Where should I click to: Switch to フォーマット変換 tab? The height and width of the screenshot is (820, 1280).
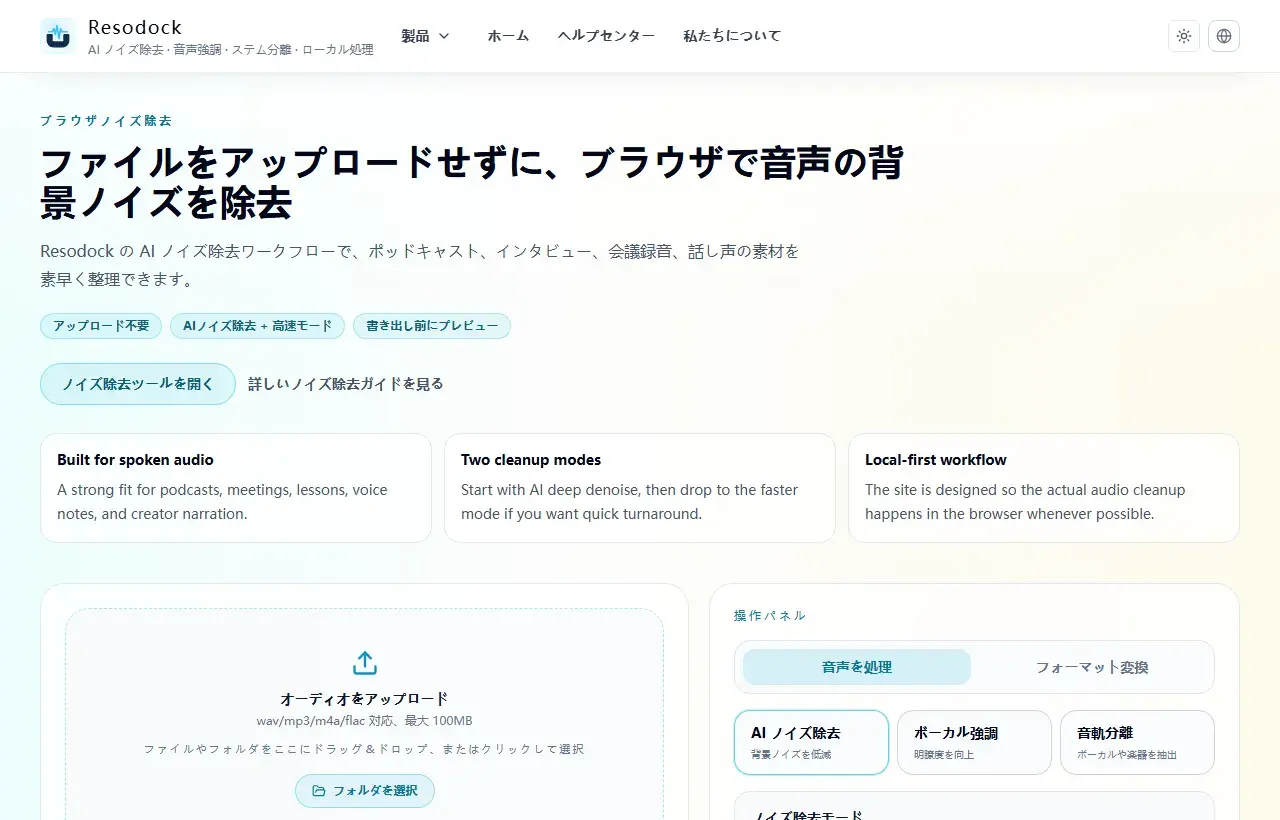pos(1092,667)
